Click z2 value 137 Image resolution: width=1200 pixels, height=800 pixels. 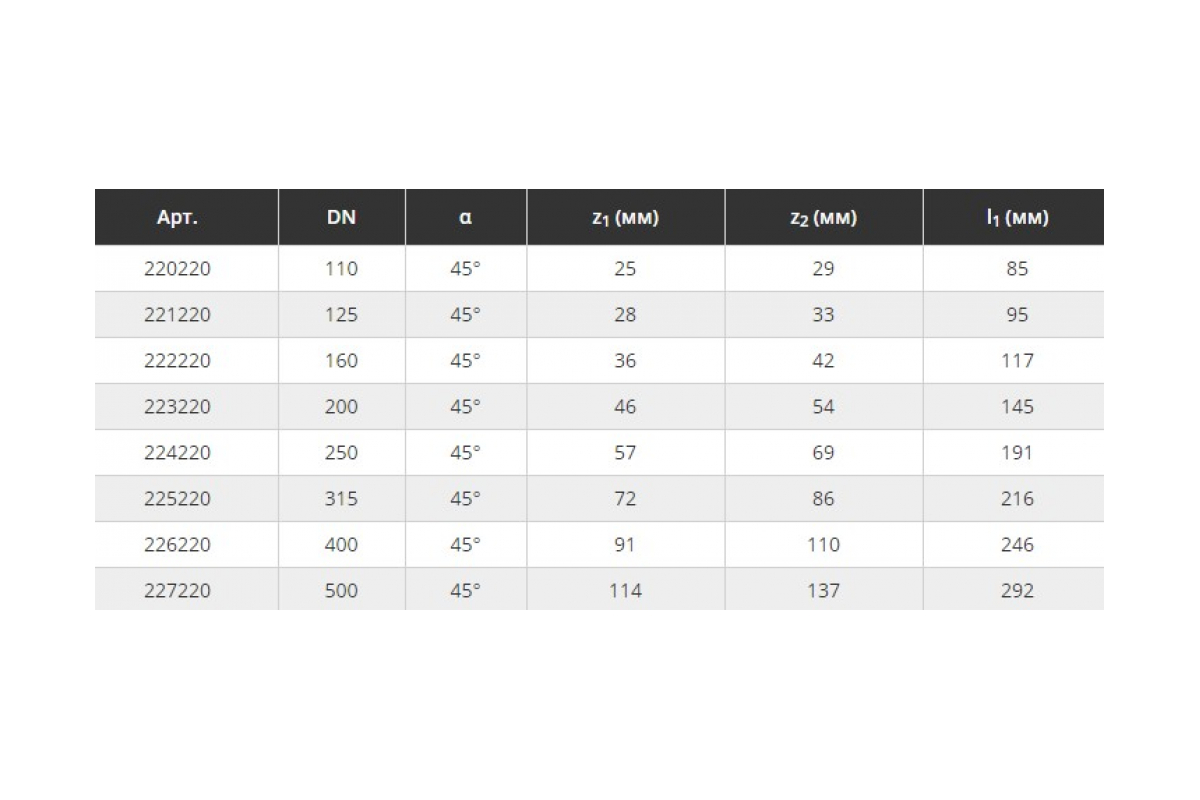coord(823,591)
